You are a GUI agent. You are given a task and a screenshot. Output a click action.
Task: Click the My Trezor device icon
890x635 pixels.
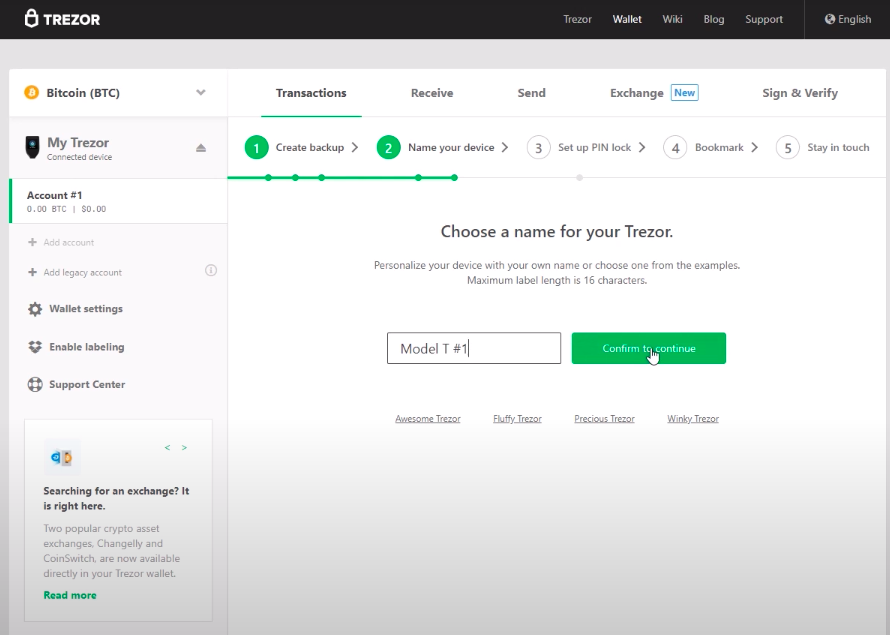pos(32,147)
